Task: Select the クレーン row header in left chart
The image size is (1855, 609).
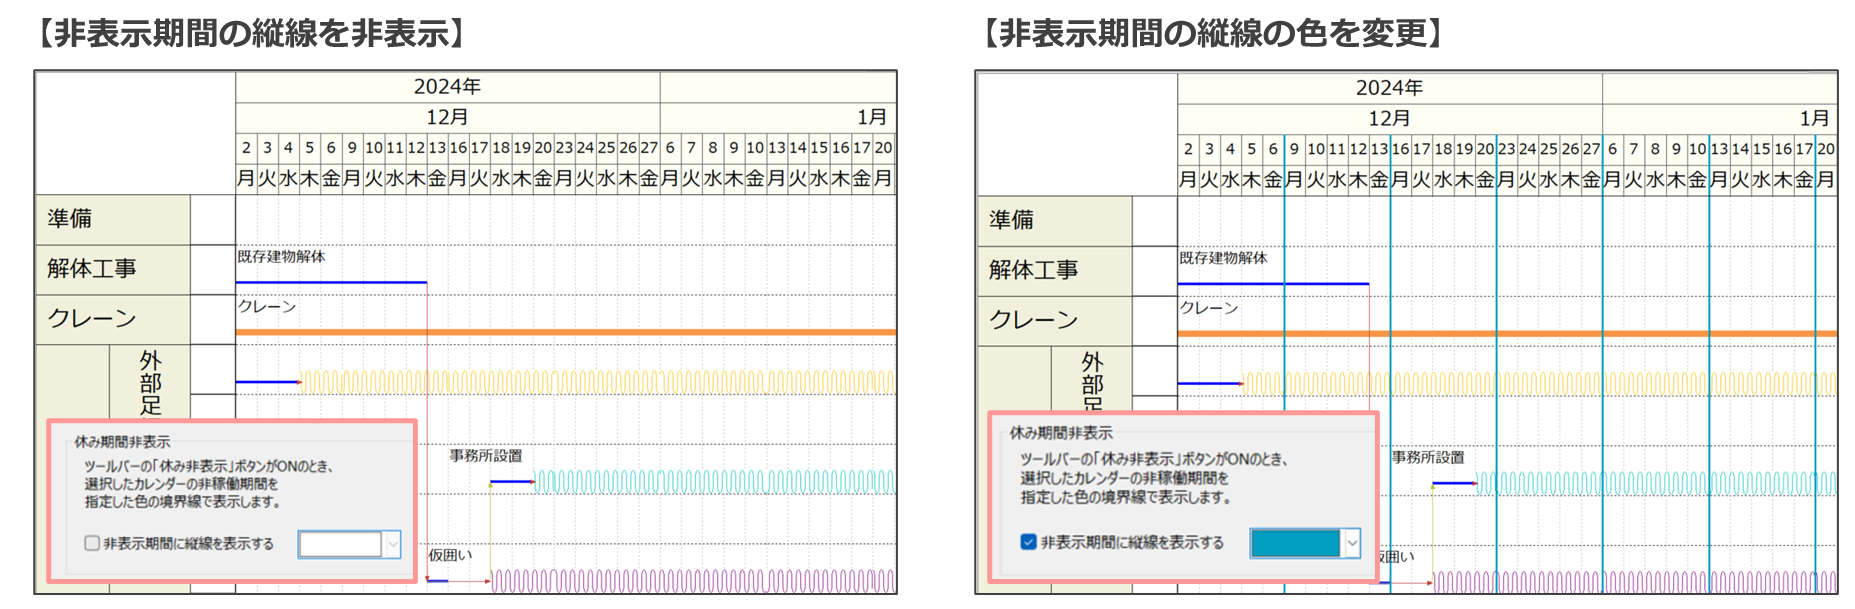Action: point(113,319)
